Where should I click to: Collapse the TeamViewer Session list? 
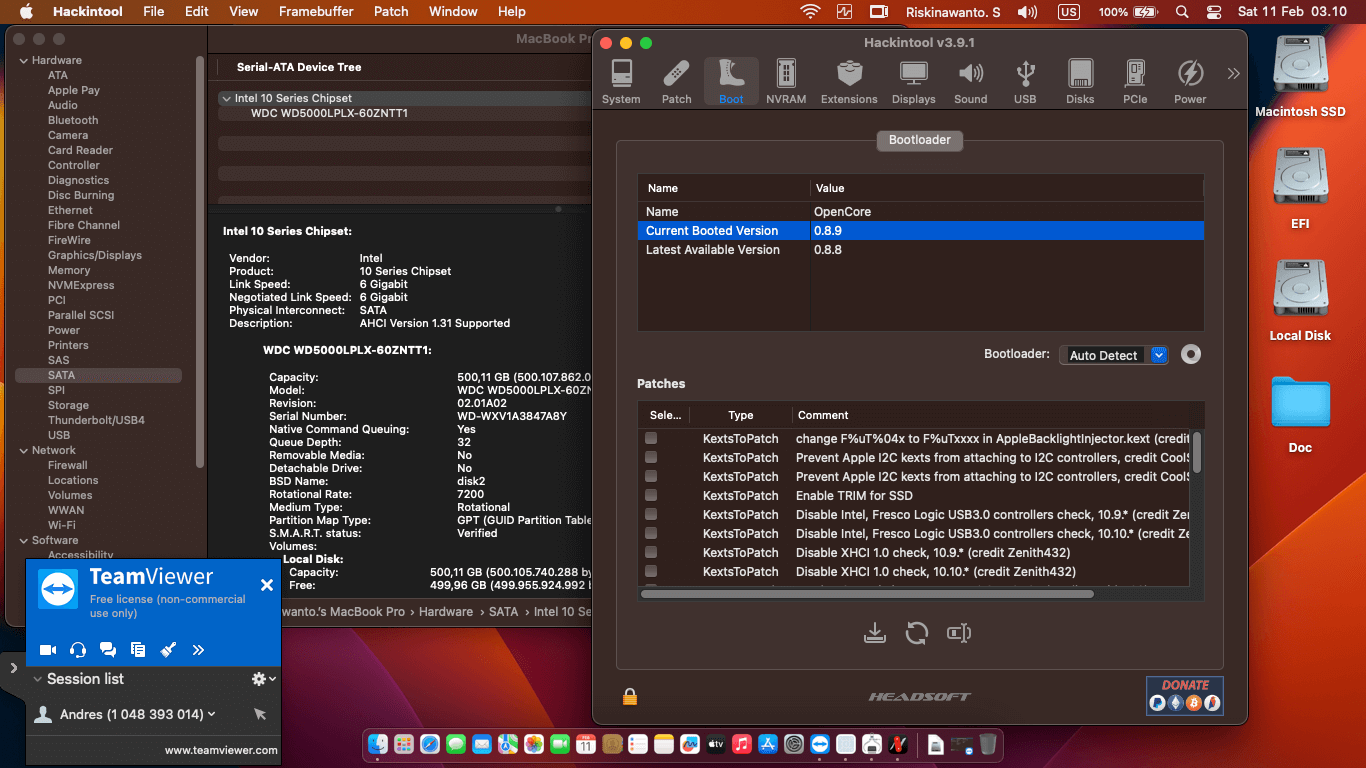[x=38, y=679]
